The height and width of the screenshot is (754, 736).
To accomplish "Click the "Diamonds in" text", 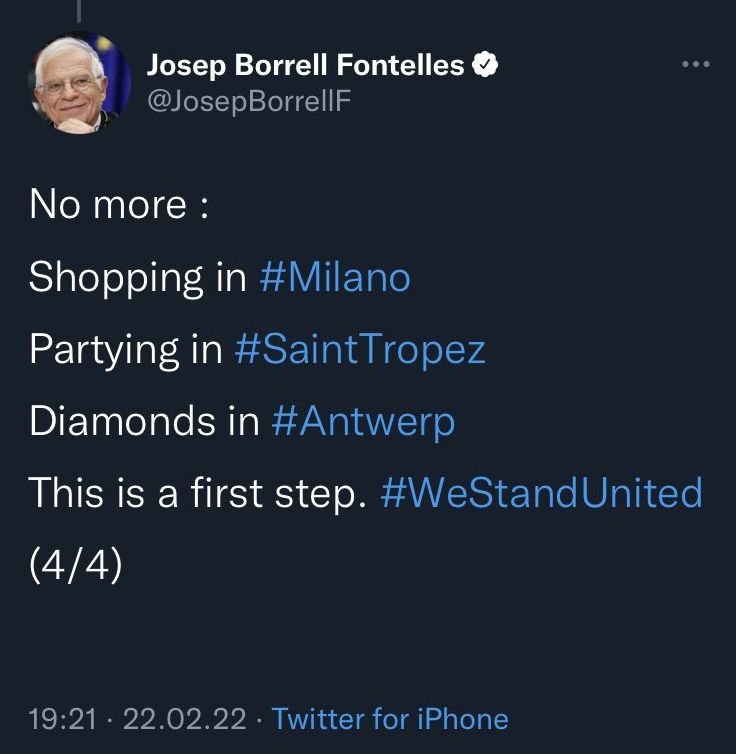I will click(144, 421).
